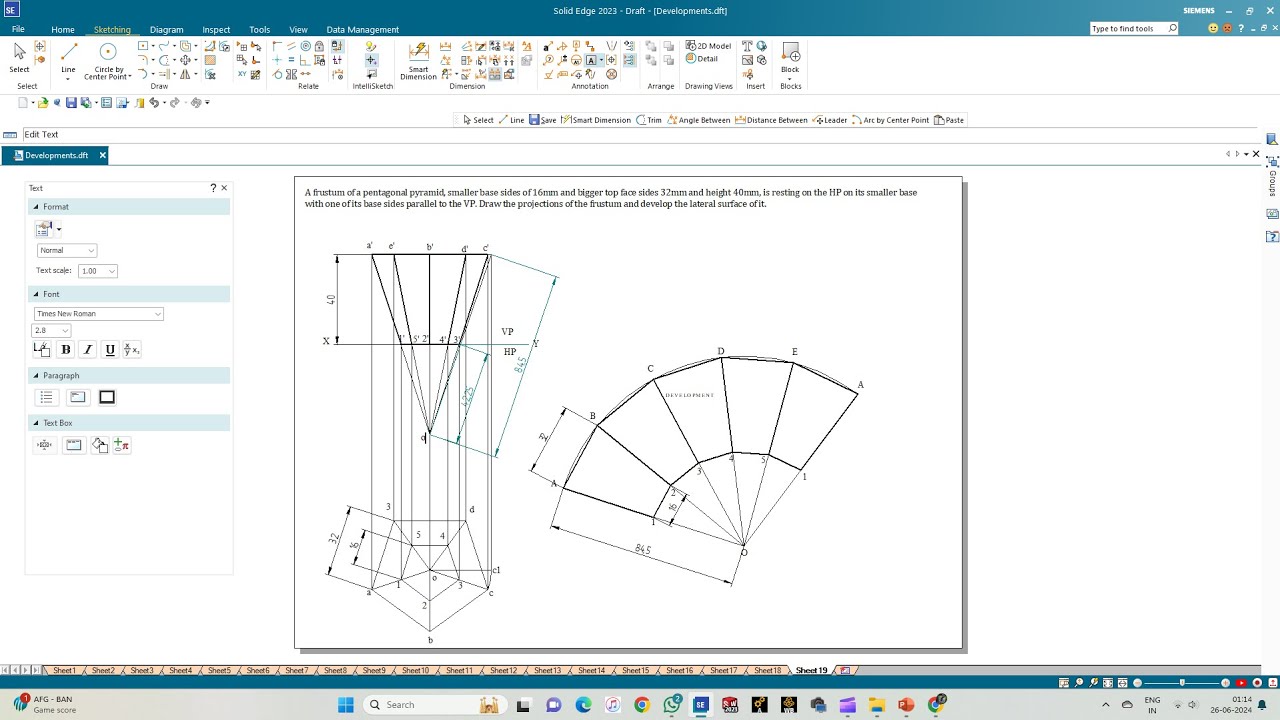Choose the Select arrow tool in the ribbon
1280x720 pixels.
[x=19, y=58]
